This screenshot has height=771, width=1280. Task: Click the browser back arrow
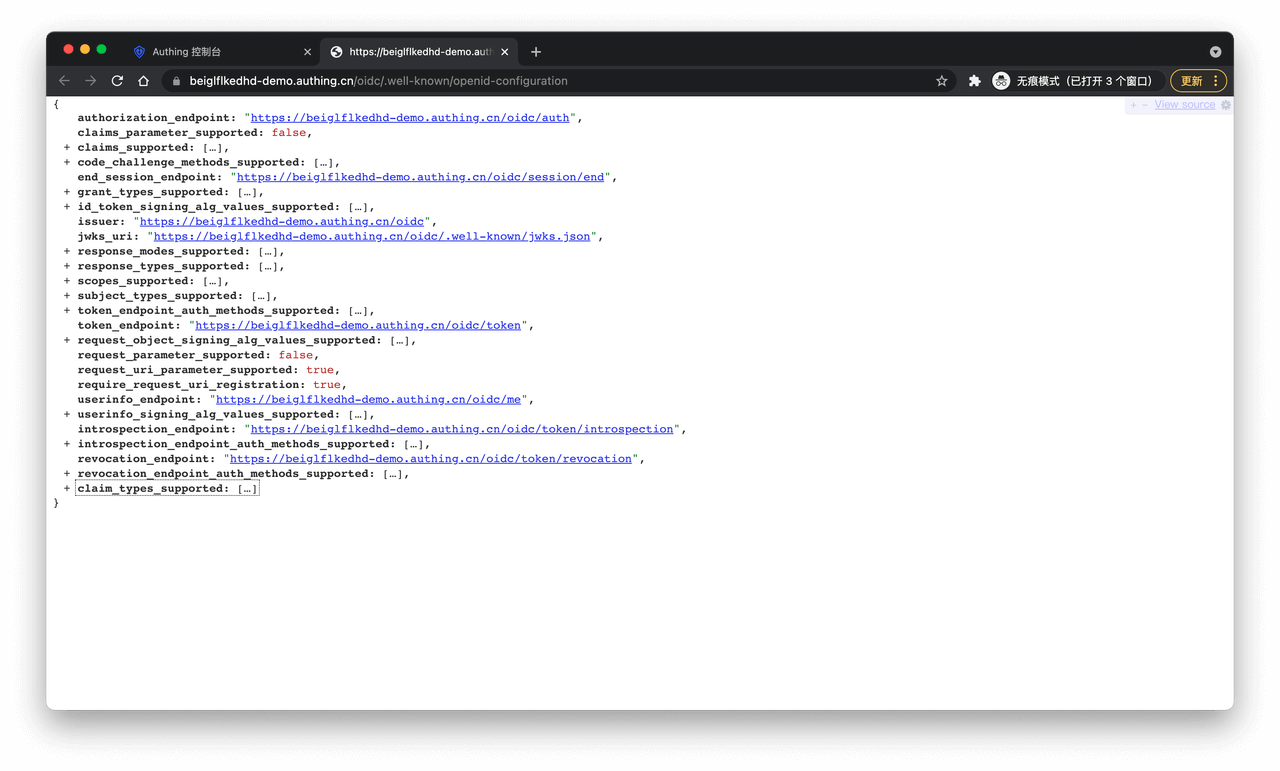click(x=64, y=81)
